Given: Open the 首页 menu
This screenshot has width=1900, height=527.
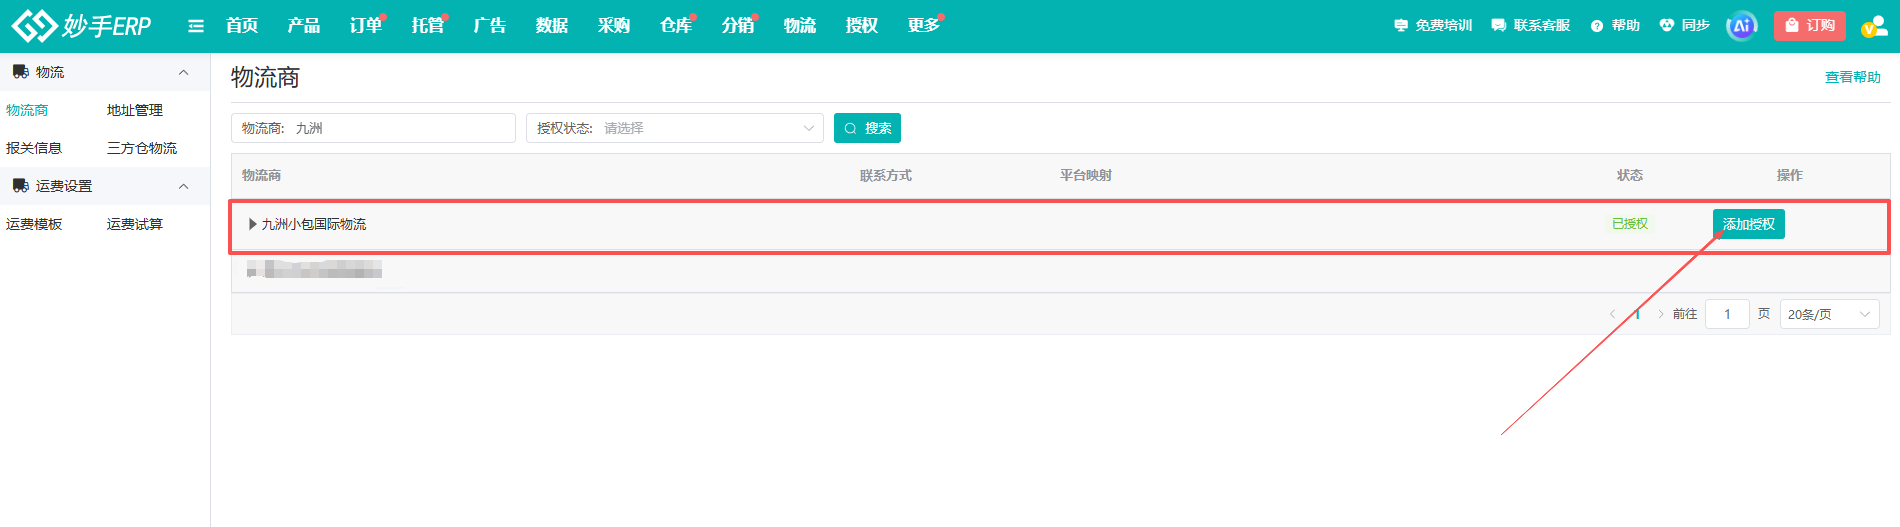Looking at the screenshot, I should click(242, 26).
